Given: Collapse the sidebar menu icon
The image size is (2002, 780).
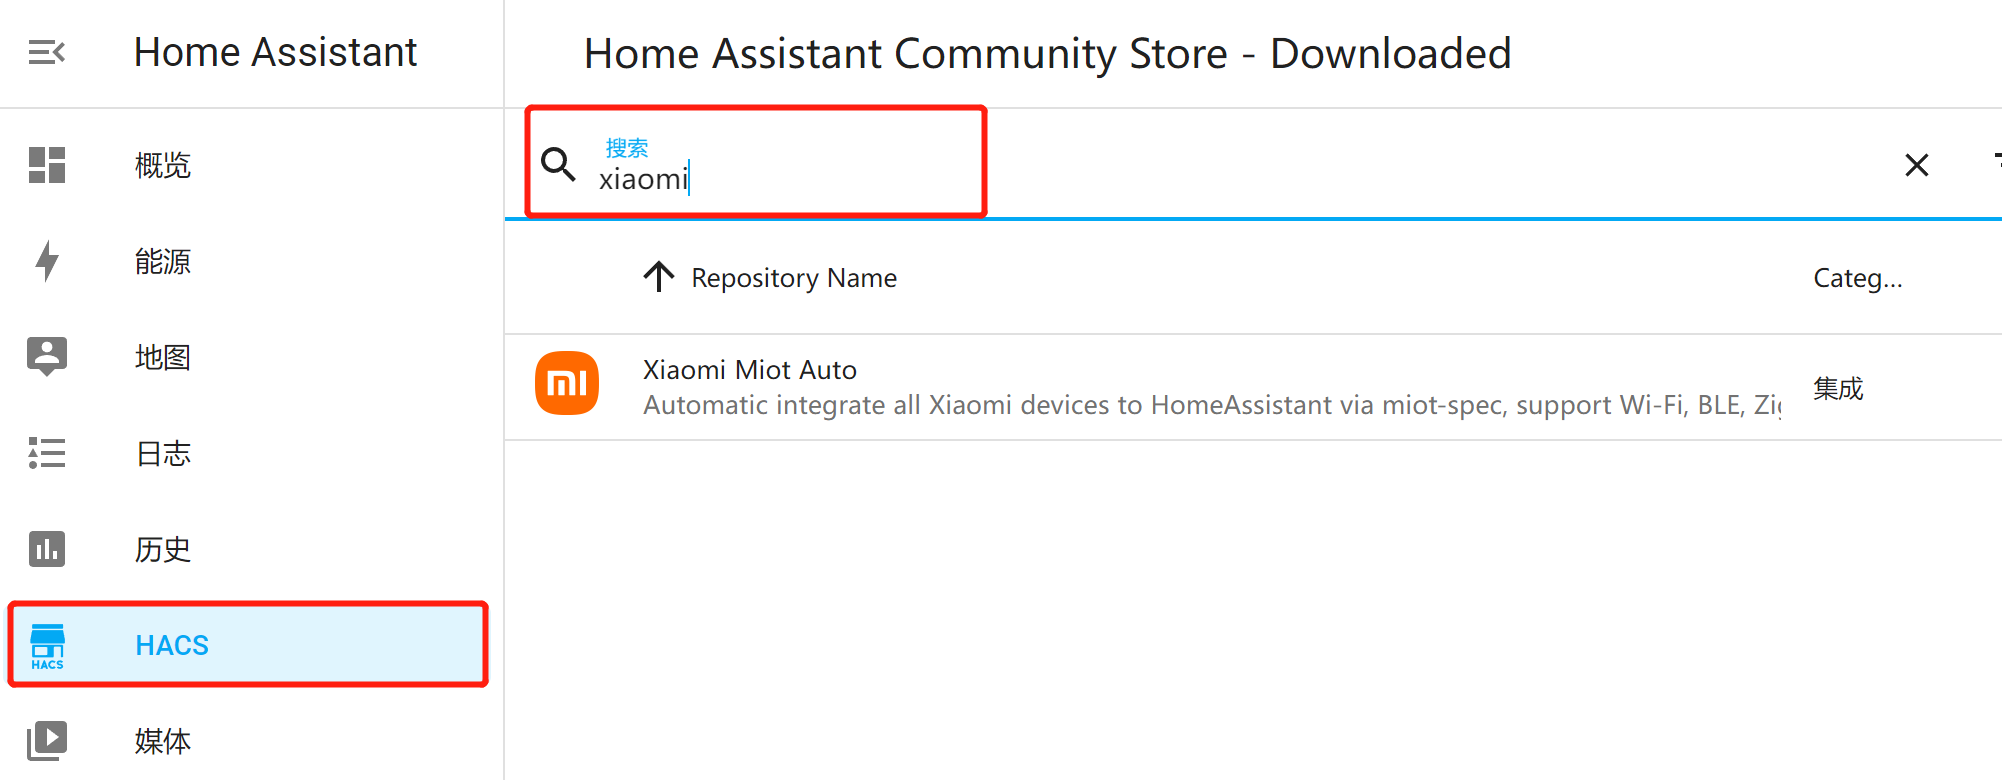Looking at the screenshot, I should click(x=47, y=52).
